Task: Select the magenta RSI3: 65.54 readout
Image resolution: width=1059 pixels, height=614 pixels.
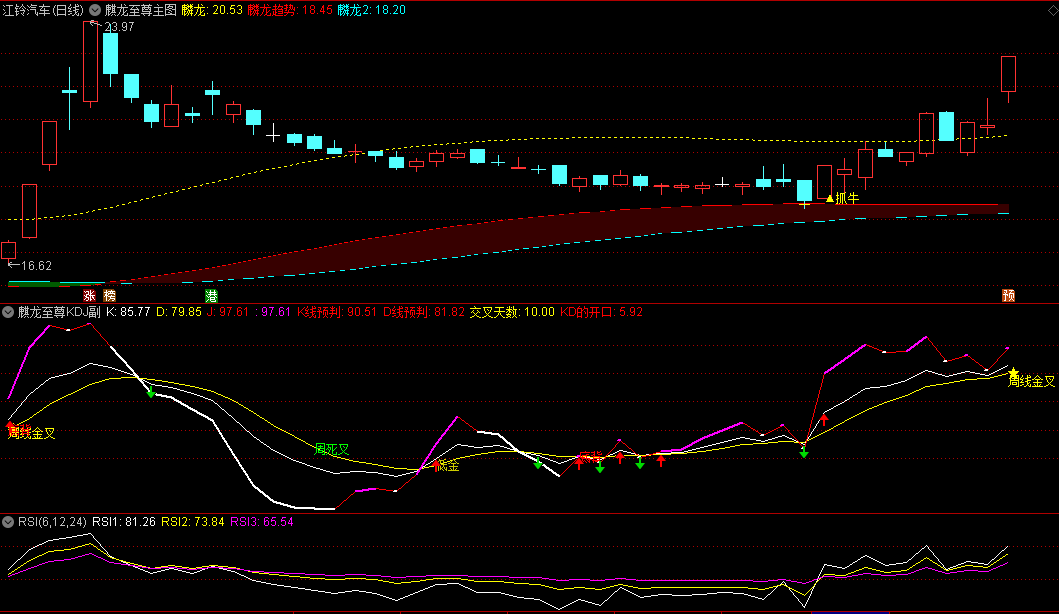Action: coord(262,522)
